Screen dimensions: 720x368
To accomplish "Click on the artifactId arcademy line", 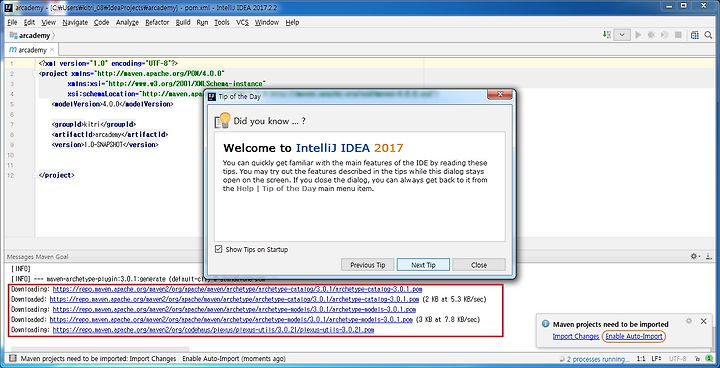I will click(x=110, y=135).
